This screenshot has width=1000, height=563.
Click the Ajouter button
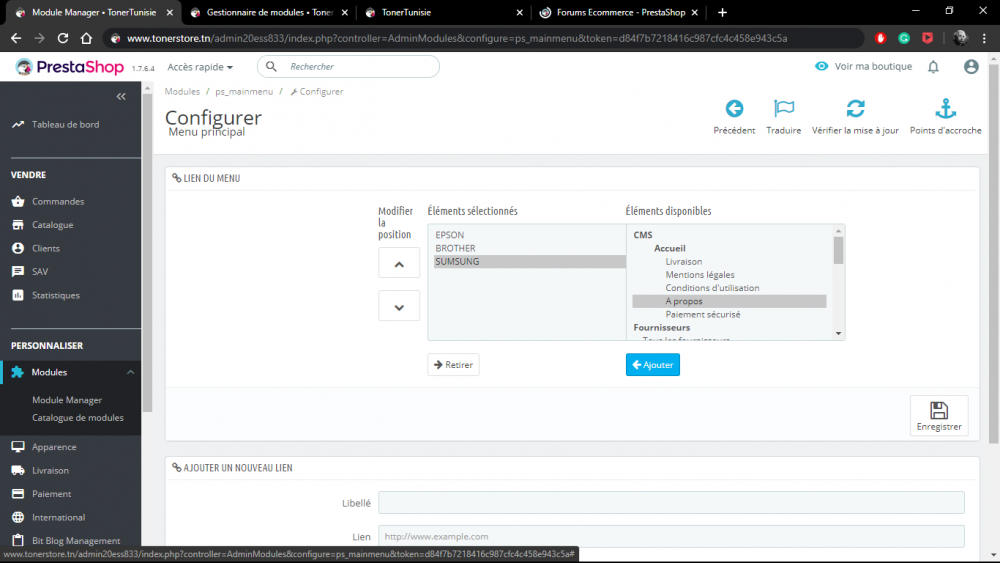coord(652,365)
